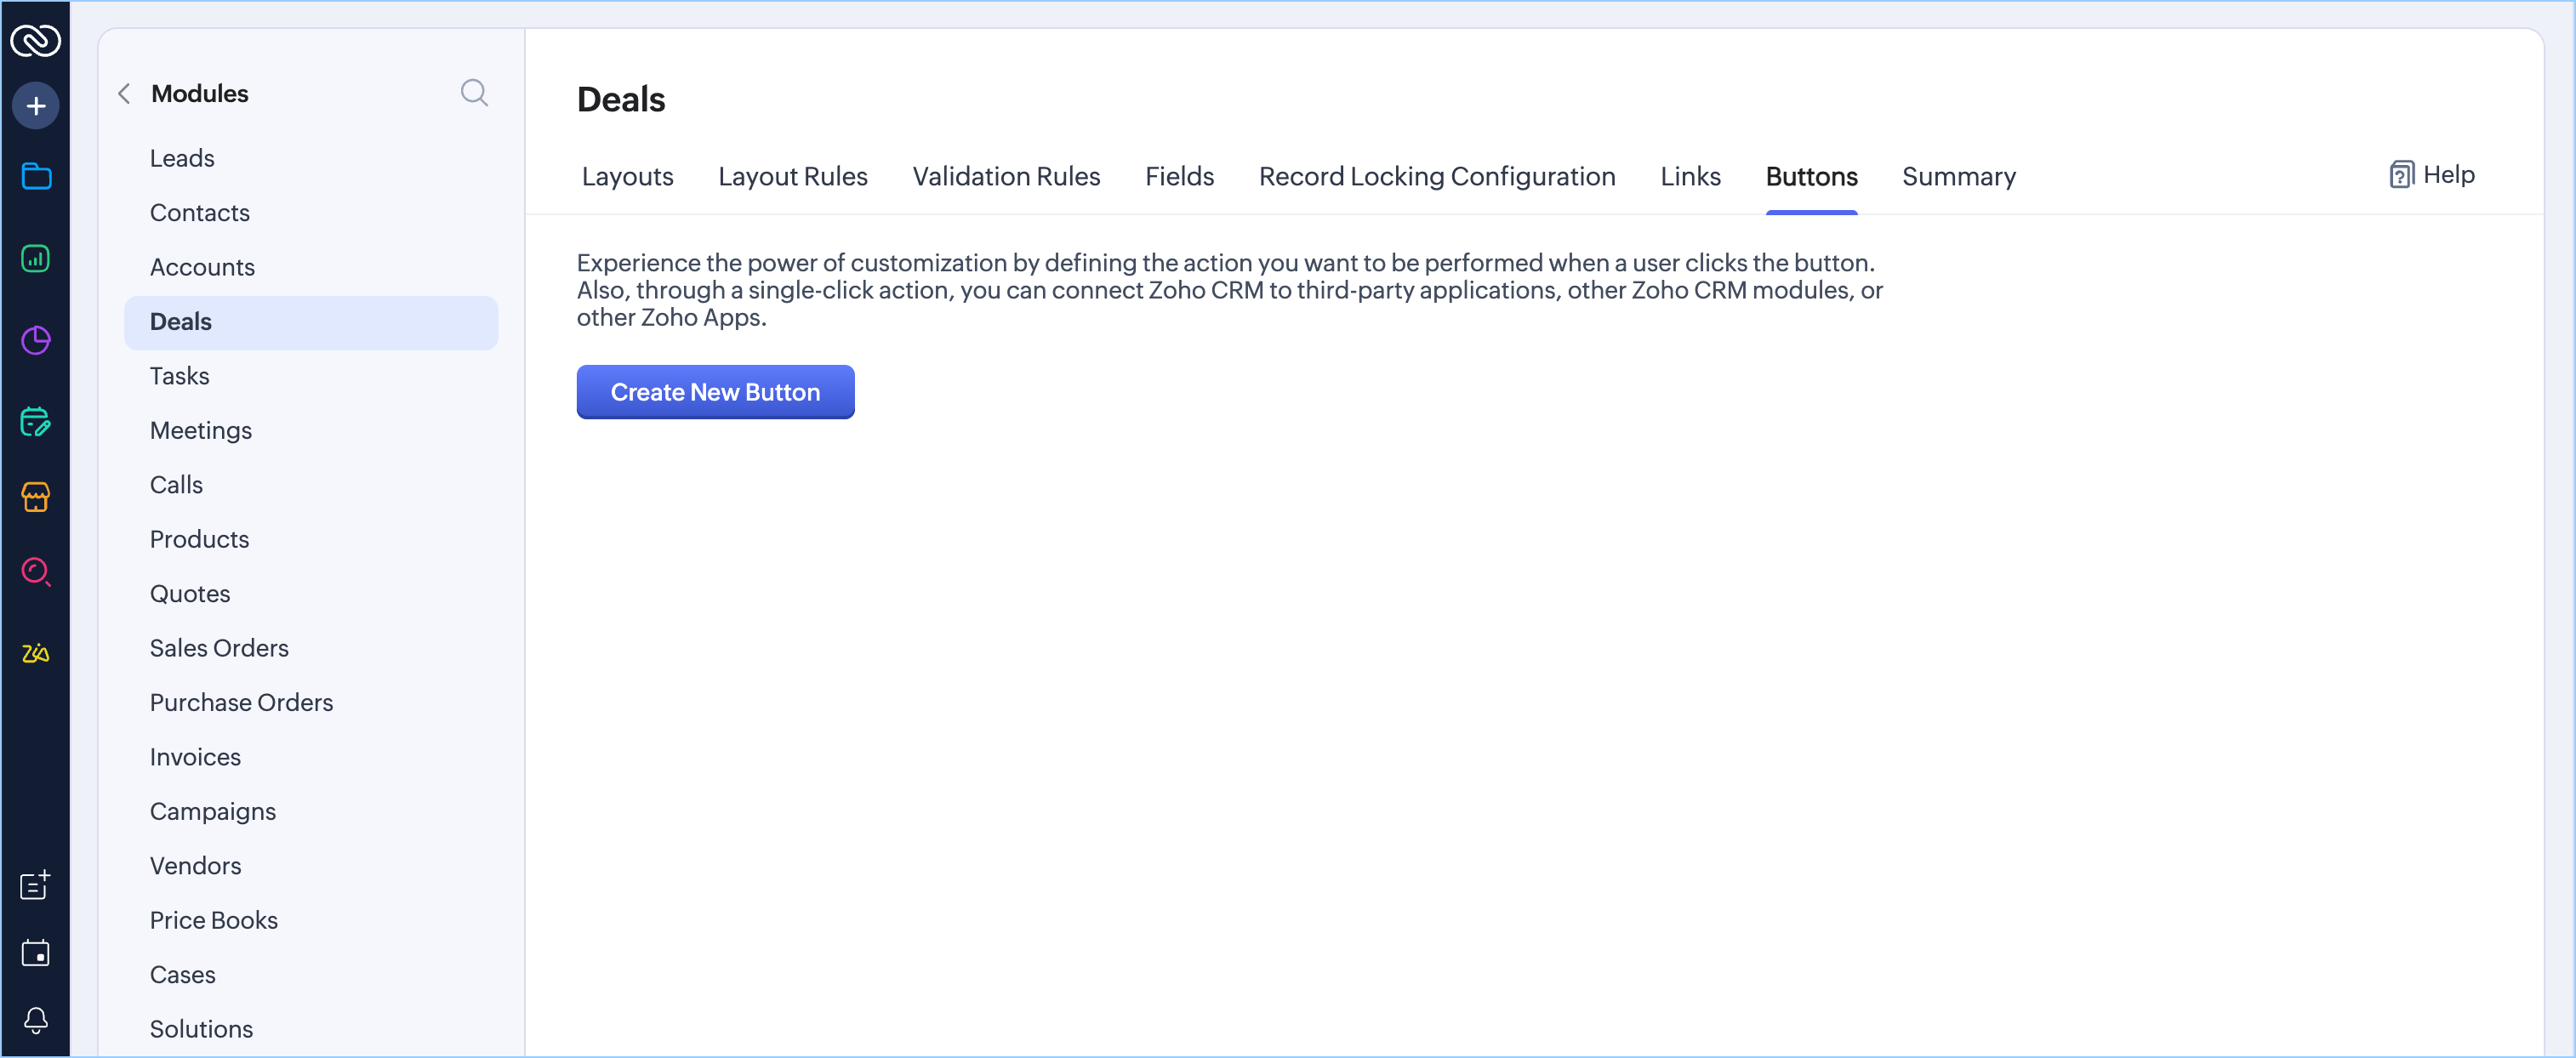
Task: Open the Help link
Action: pyautogui.click(x=2431, y=175)
